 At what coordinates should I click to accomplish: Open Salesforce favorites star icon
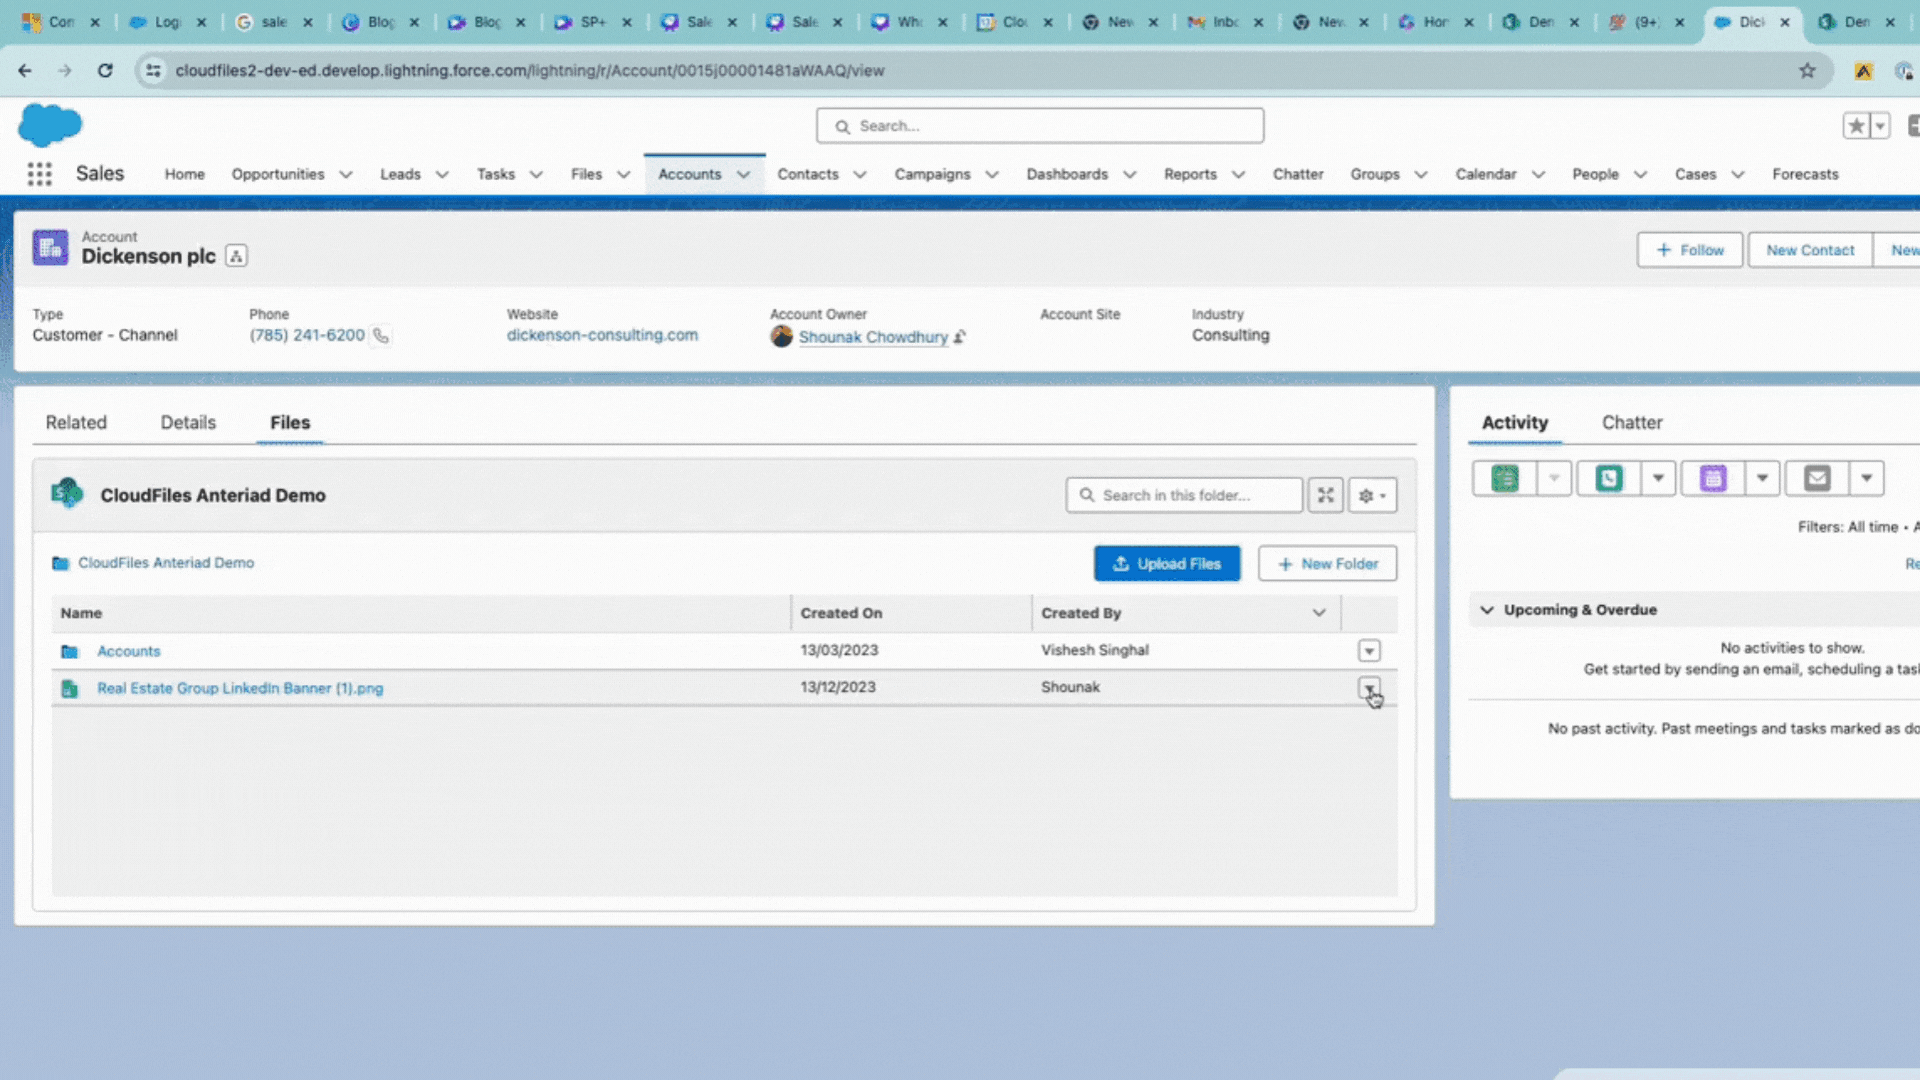1857,126
